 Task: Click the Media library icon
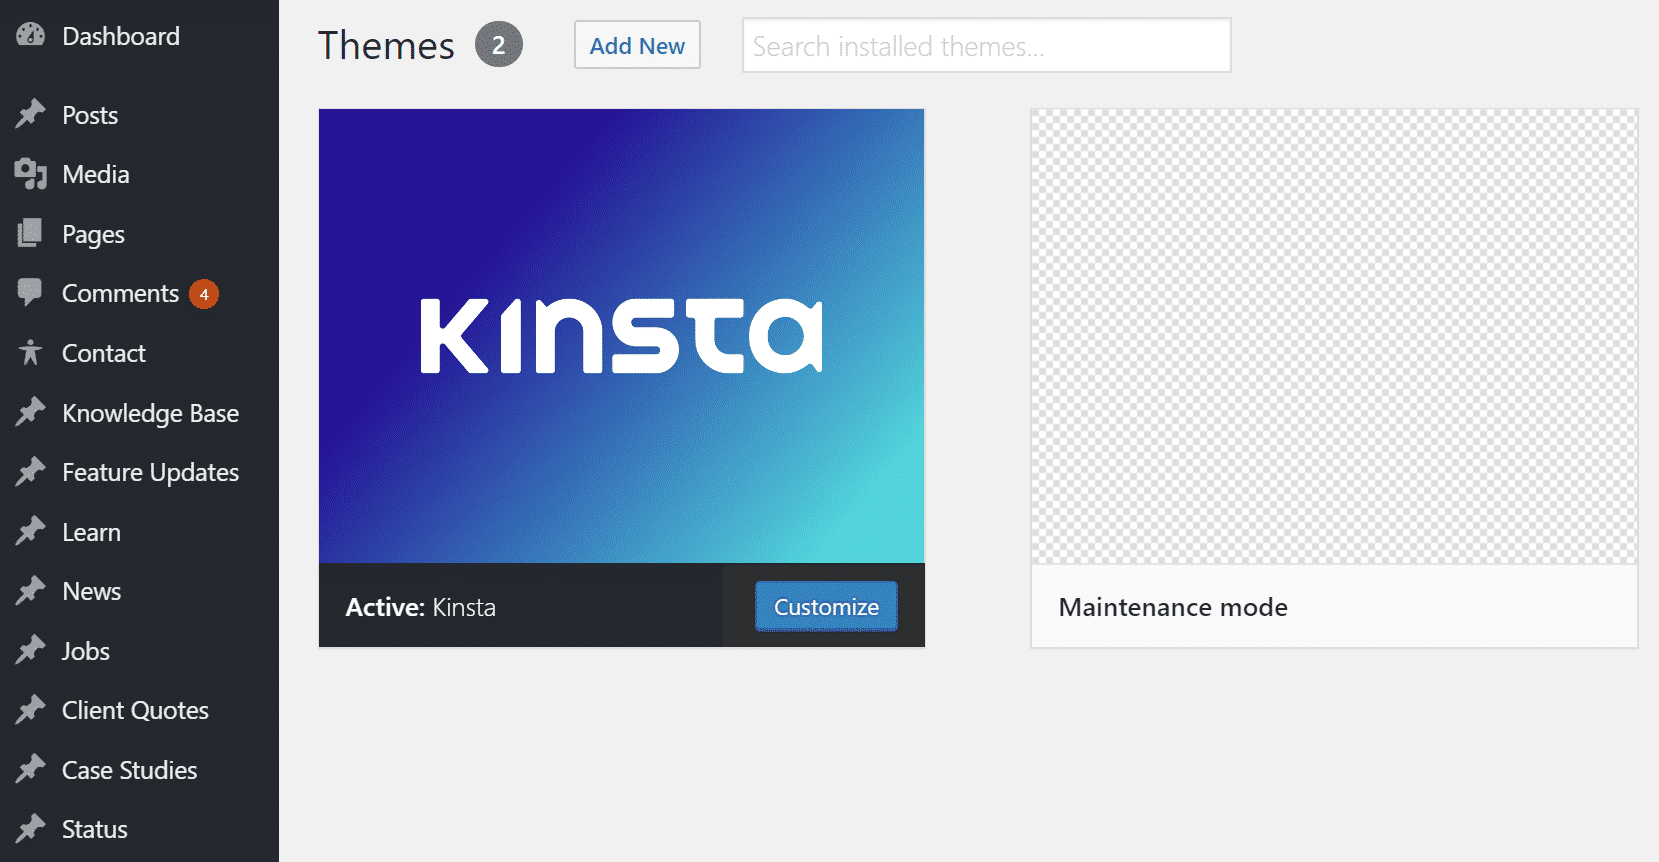[x=31, y=174]
